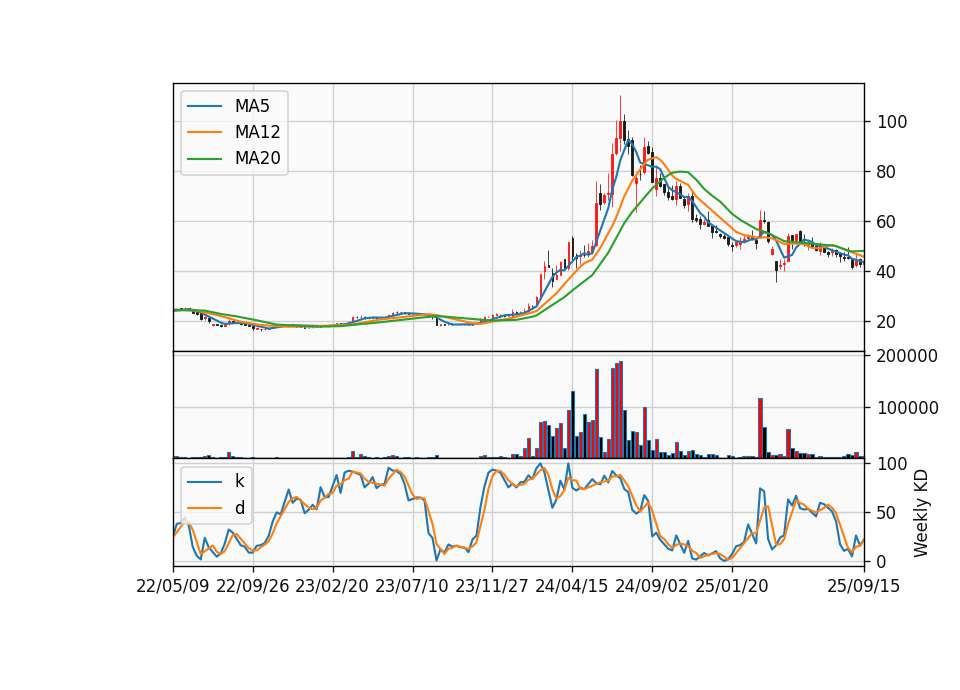The width and height of the screenshot is (960, 690).
Task: Click the 23/07/10 date tick label
Action: coord(412,586)
